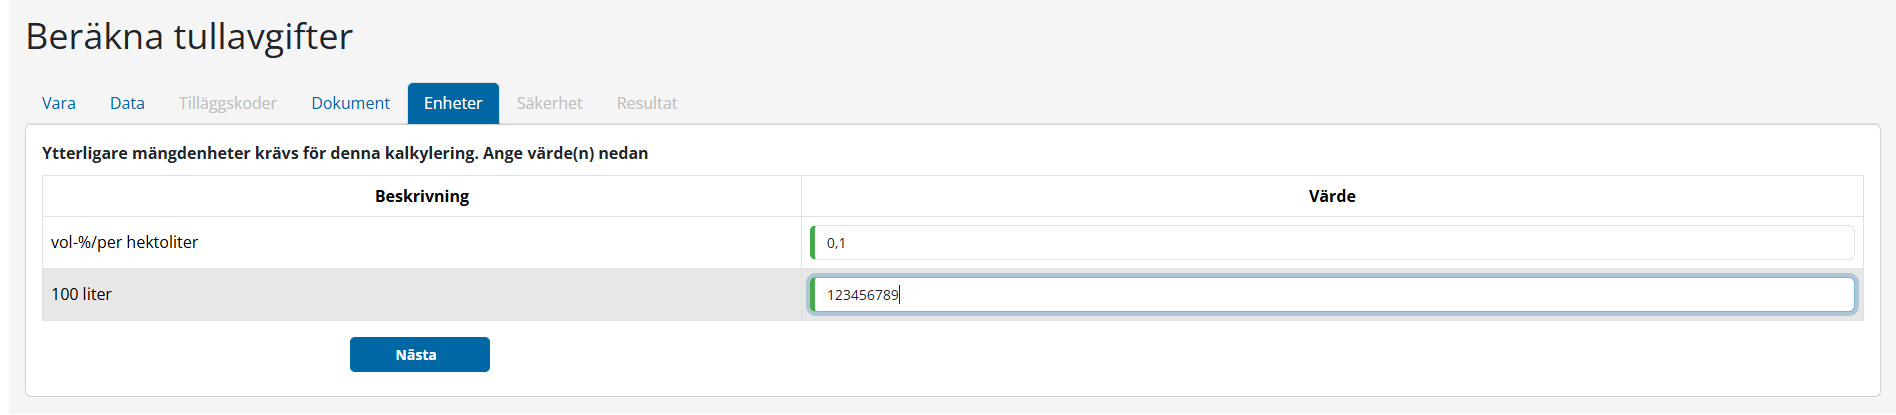Select the Tilläggskoder tab
This screenshot has height=415, width=1896.
pyautogui.click(x=227, y=103)
